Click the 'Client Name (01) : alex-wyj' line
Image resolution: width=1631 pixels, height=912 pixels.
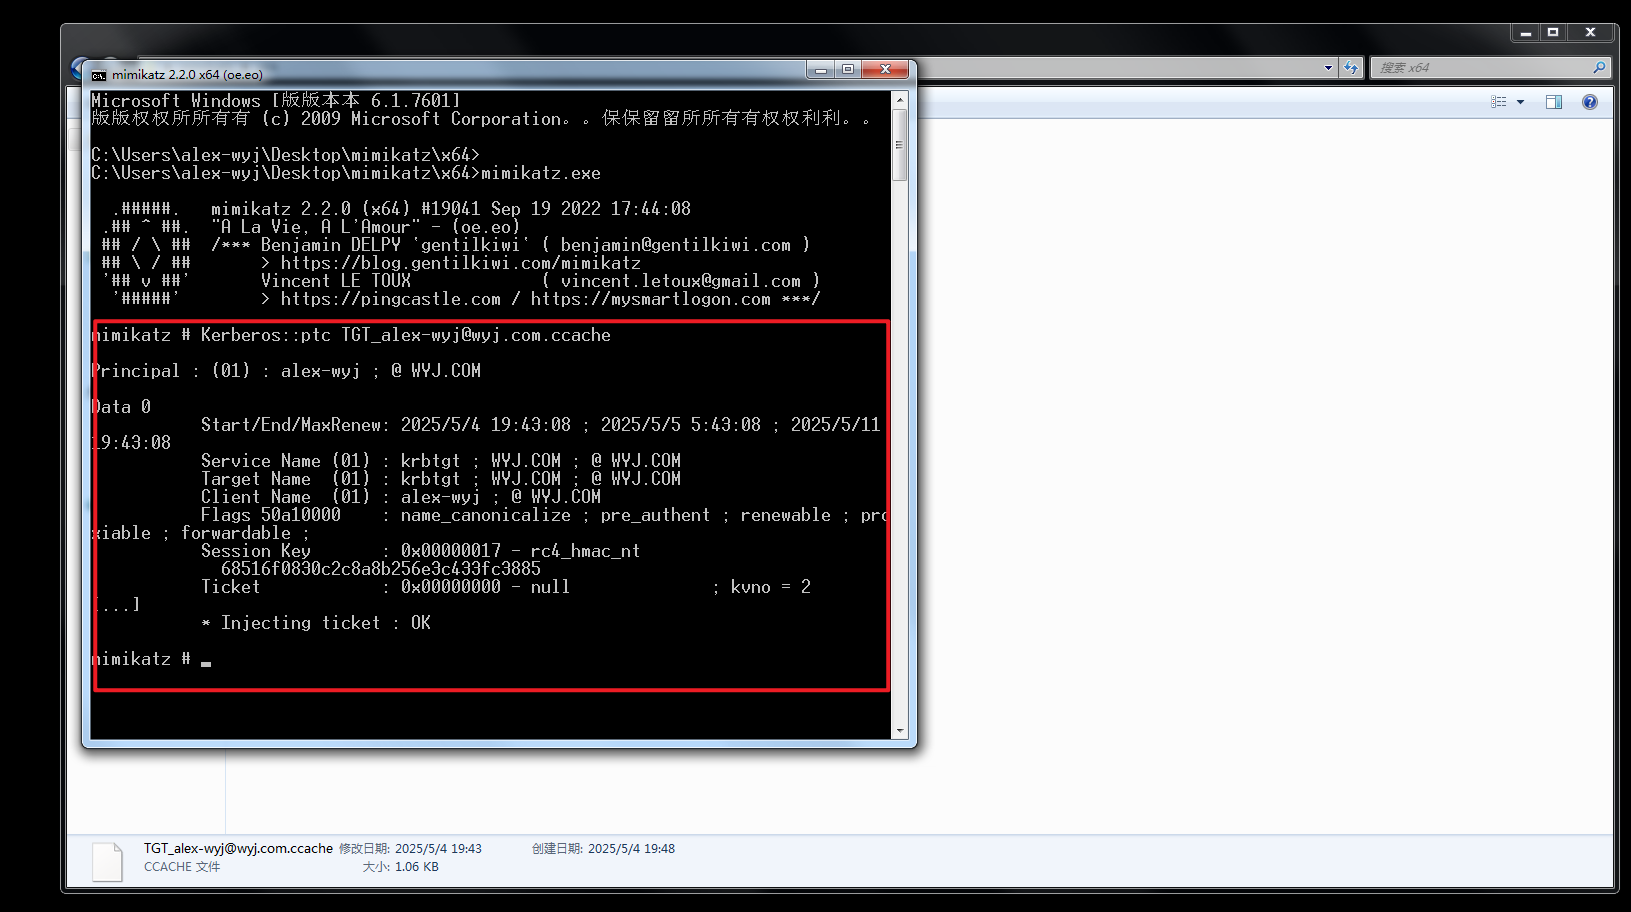[x=401, y=497]
